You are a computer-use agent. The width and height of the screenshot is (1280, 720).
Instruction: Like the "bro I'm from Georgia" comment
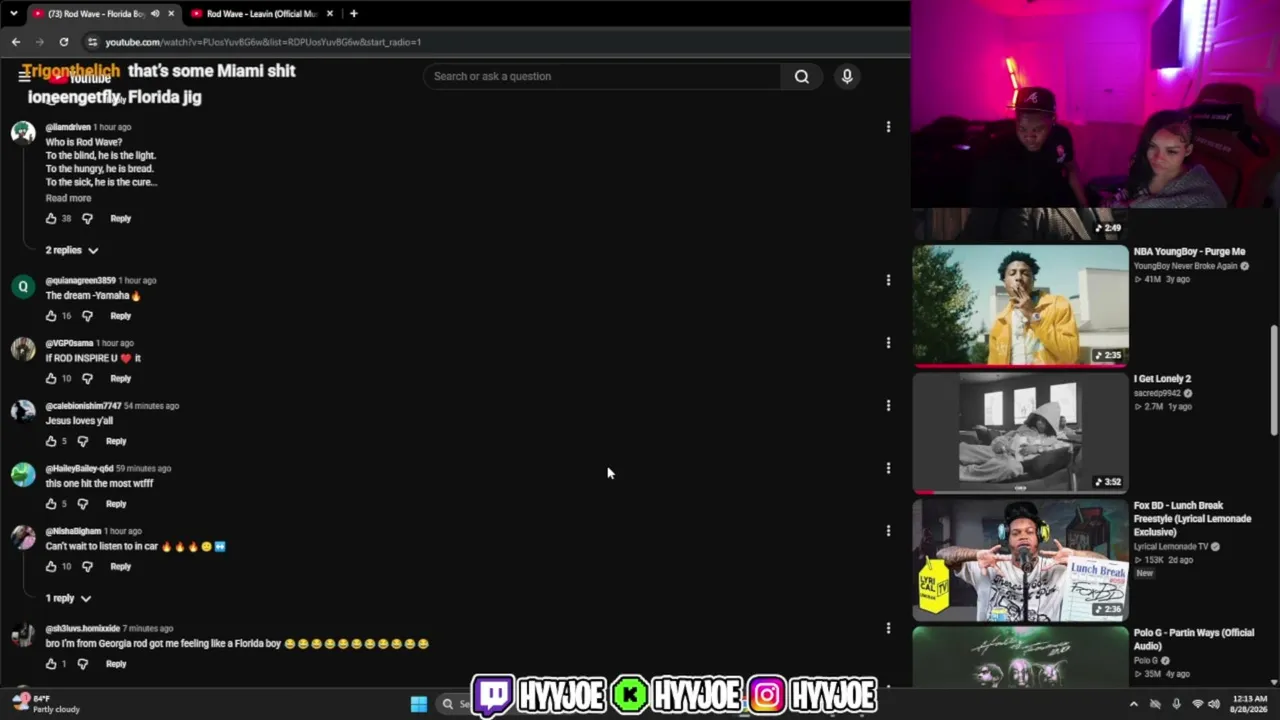(x=51, y=664)
